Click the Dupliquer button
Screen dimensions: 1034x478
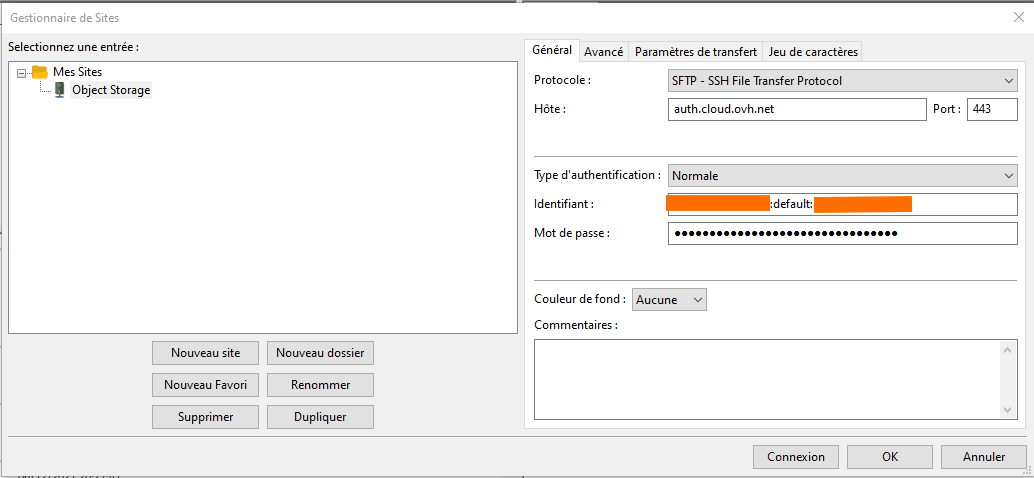320,417
